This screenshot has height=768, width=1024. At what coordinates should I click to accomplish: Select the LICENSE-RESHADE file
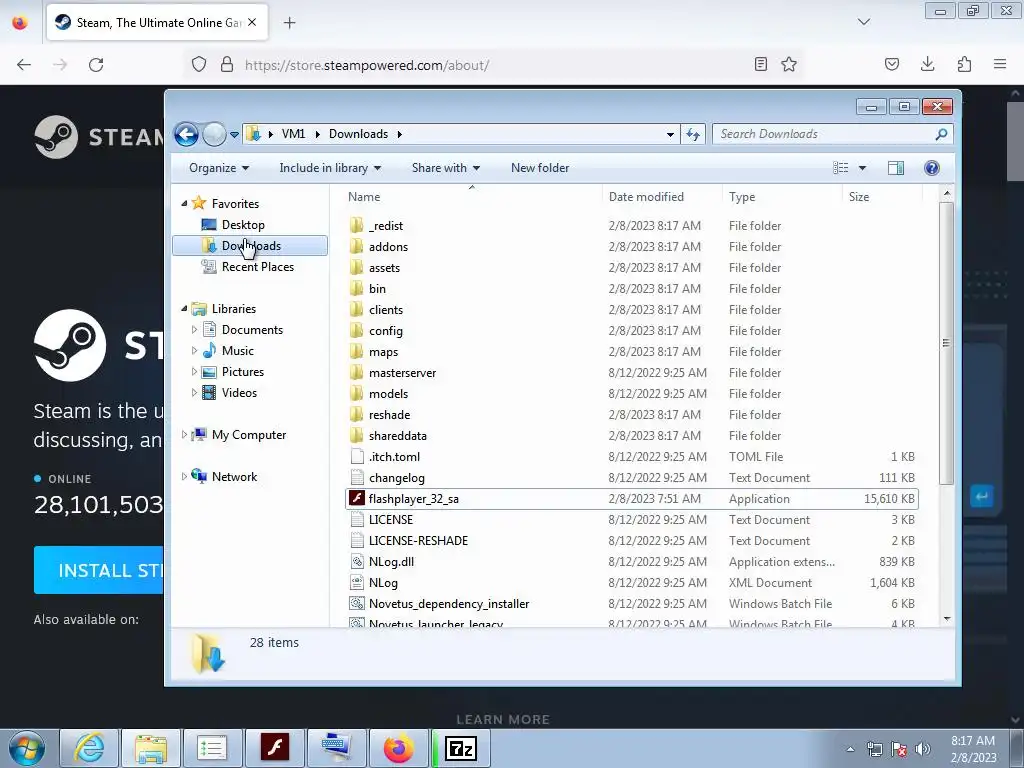point(418,541)
